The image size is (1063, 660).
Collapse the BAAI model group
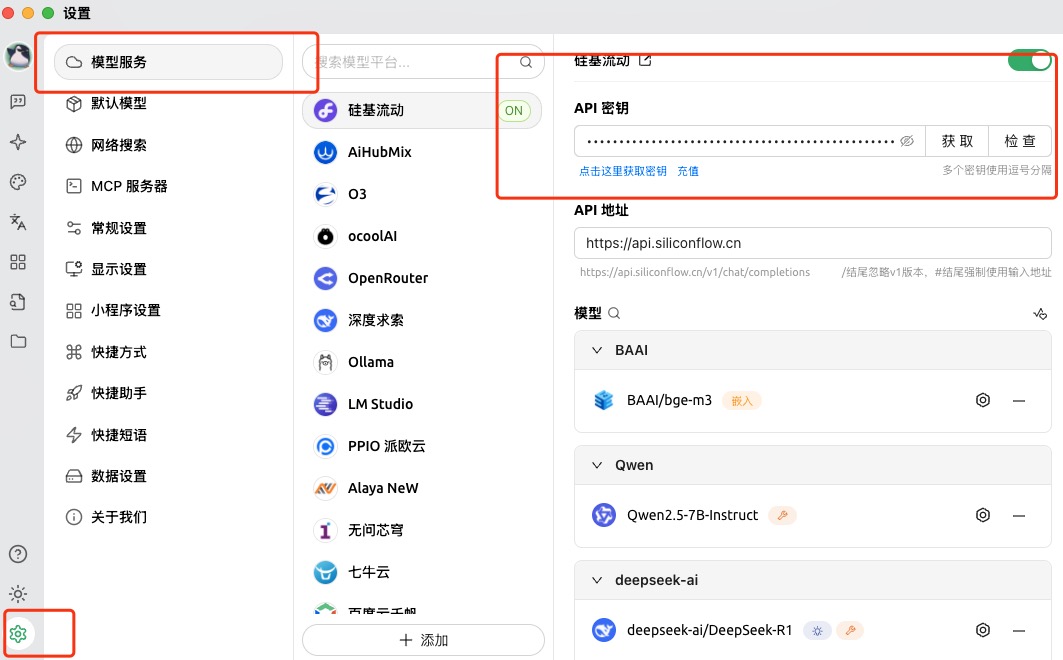pos(597,350)
